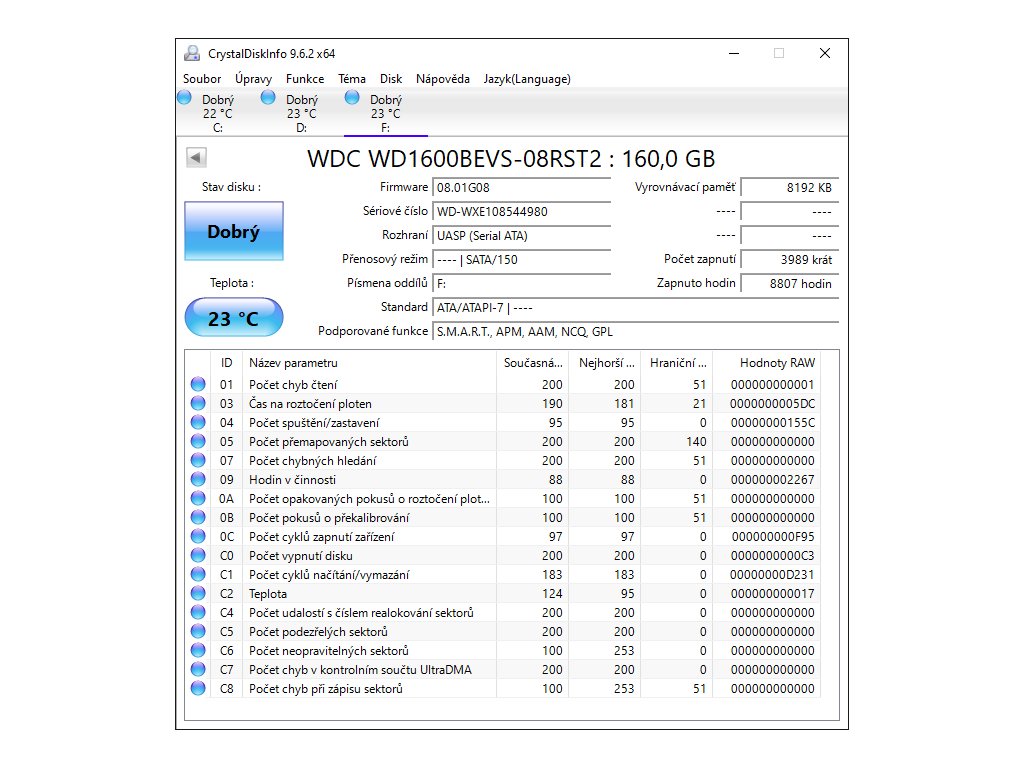This screenshot has height=768, width=1024.
Task: Select the Teplota attribute name text
Action: pyautogui.click(x=268, y=594)
